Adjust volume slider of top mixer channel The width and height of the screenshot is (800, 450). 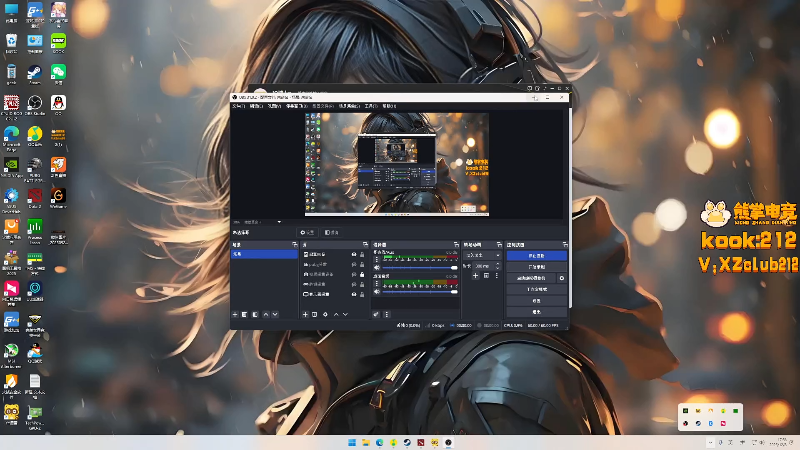pyautogui.click(x=420, y=267)
